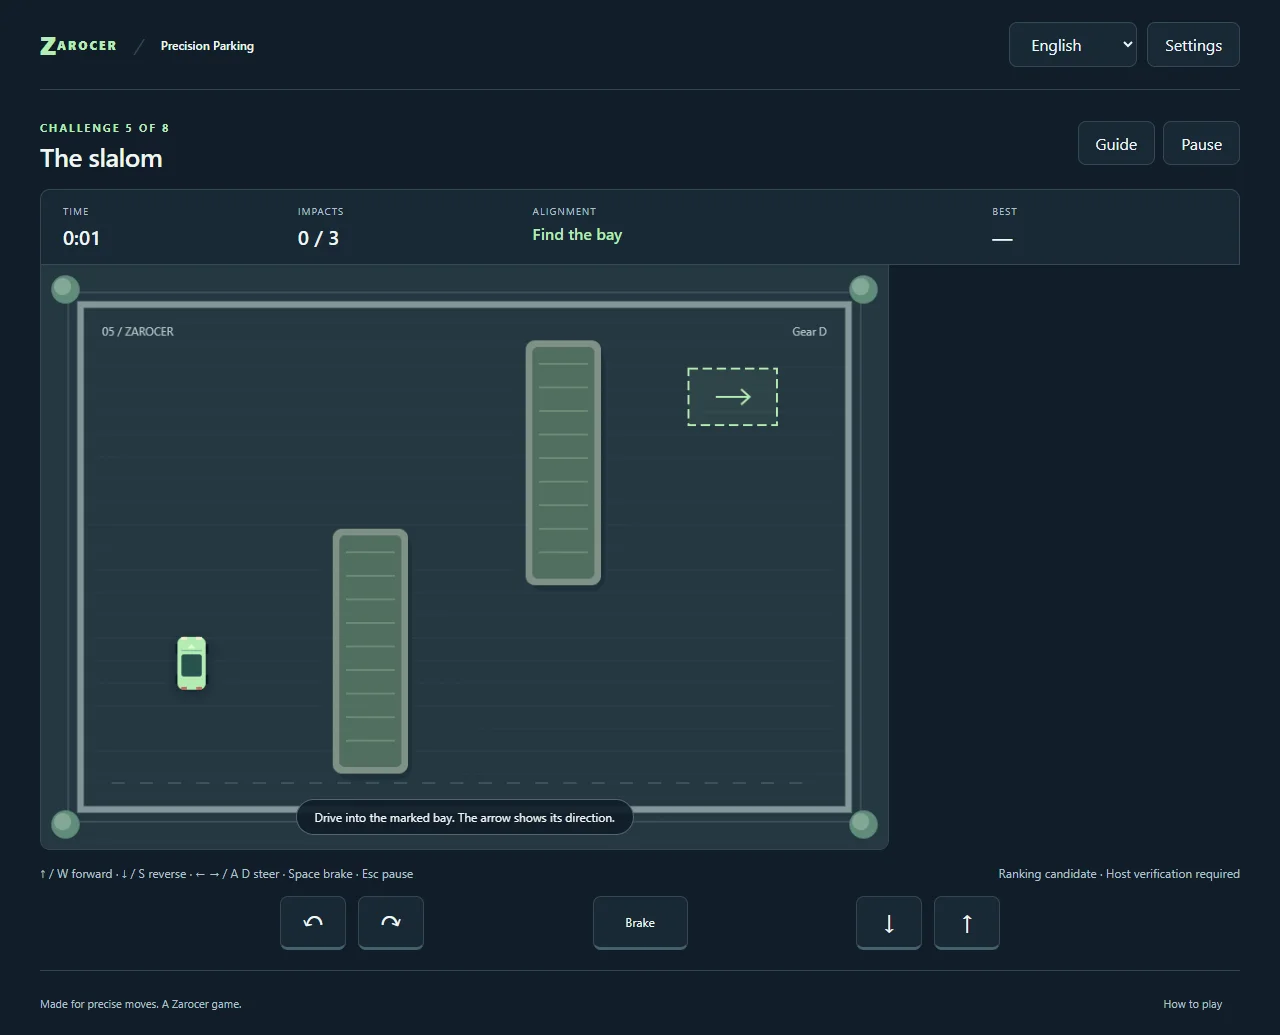Click the steer right curved arrow button
This screenshot has width=1280, height=1035.
[x=391, y=922]
